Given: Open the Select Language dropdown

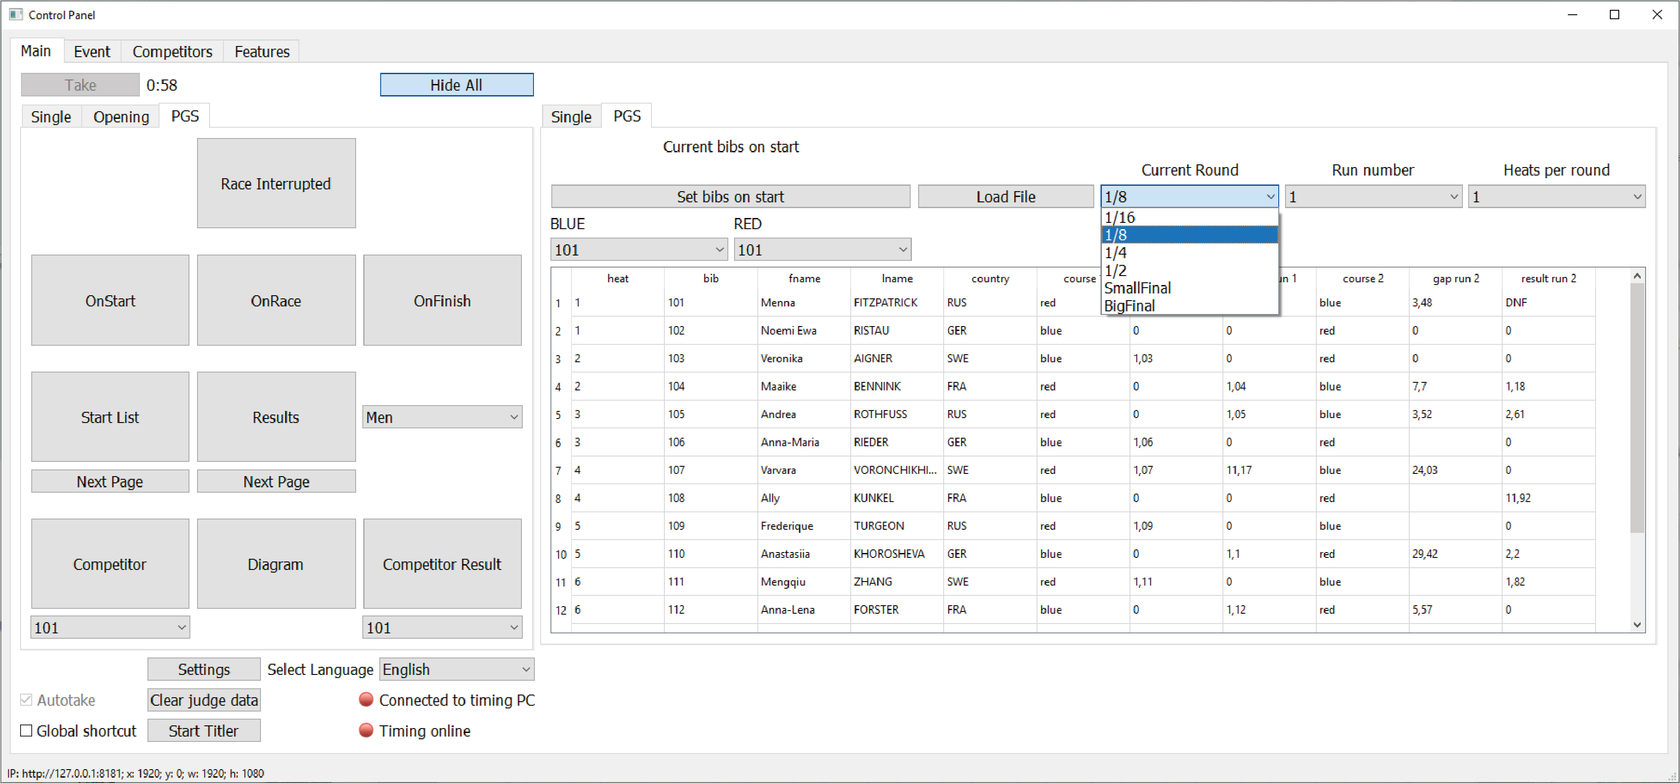Looking at the screenshot, I should pos(457,670).
